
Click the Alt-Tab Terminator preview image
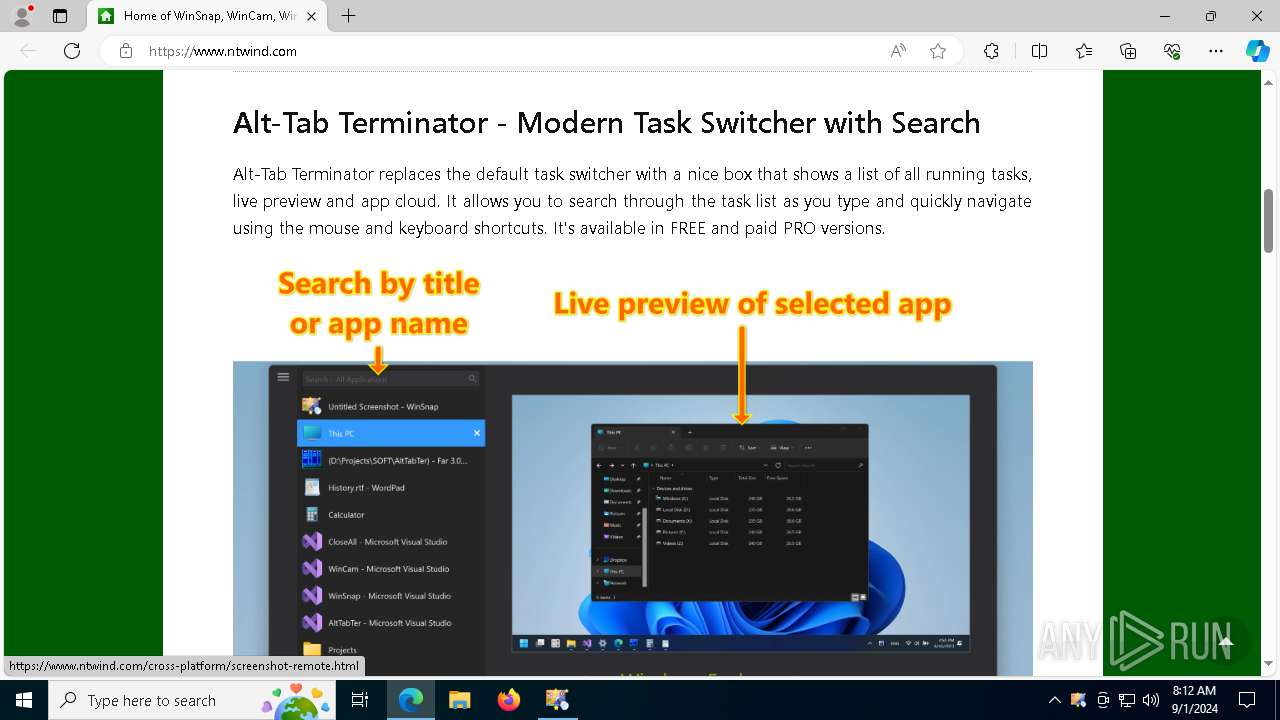pos(632,469)
